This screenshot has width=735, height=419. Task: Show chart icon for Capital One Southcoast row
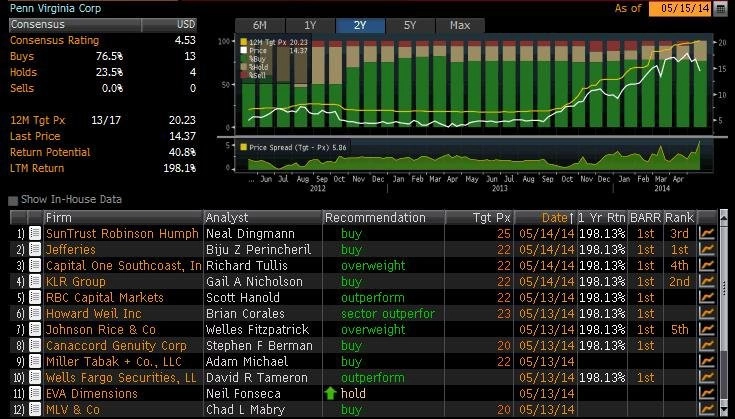pos(707,265)
